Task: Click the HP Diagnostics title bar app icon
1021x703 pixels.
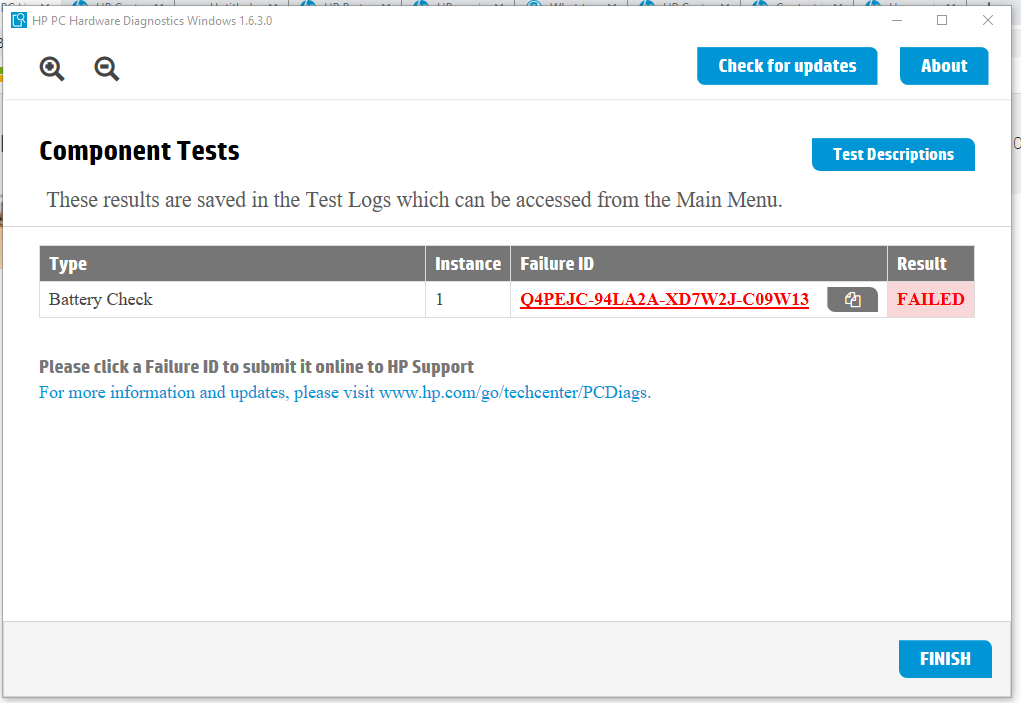Action: click(19, 20)
